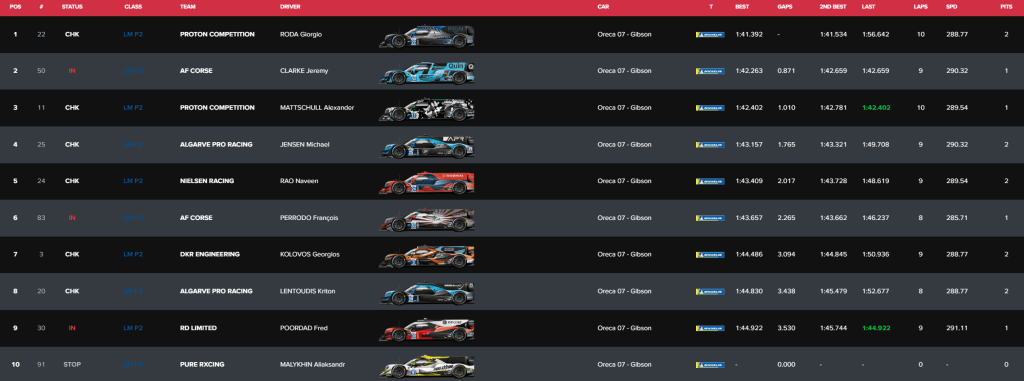Sort by the POS column header
The image size is (1024, 381).
(x=15, y=7)
